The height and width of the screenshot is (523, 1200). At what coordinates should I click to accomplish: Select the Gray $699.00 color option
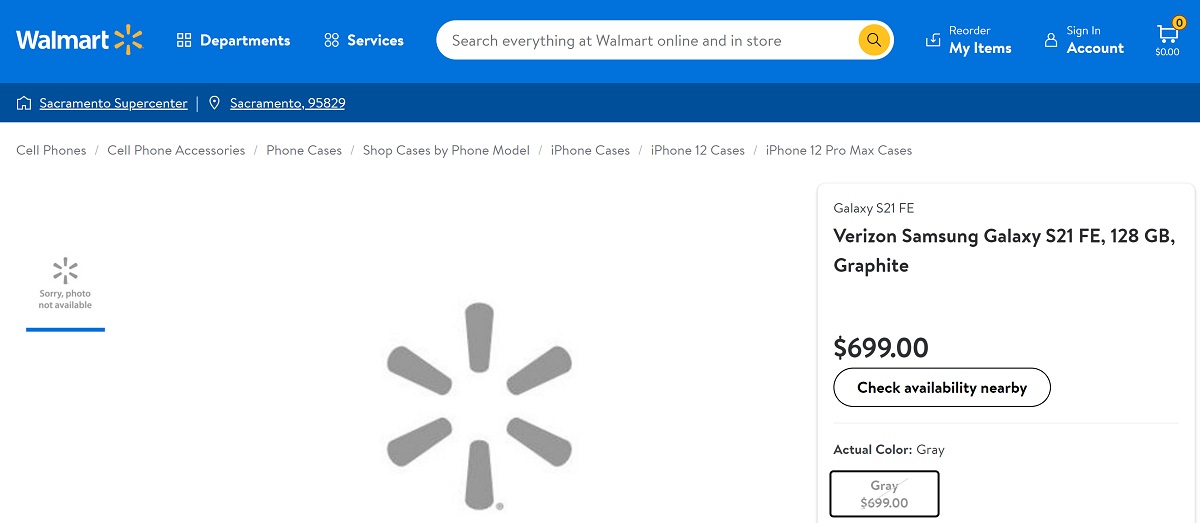[884, 494]
